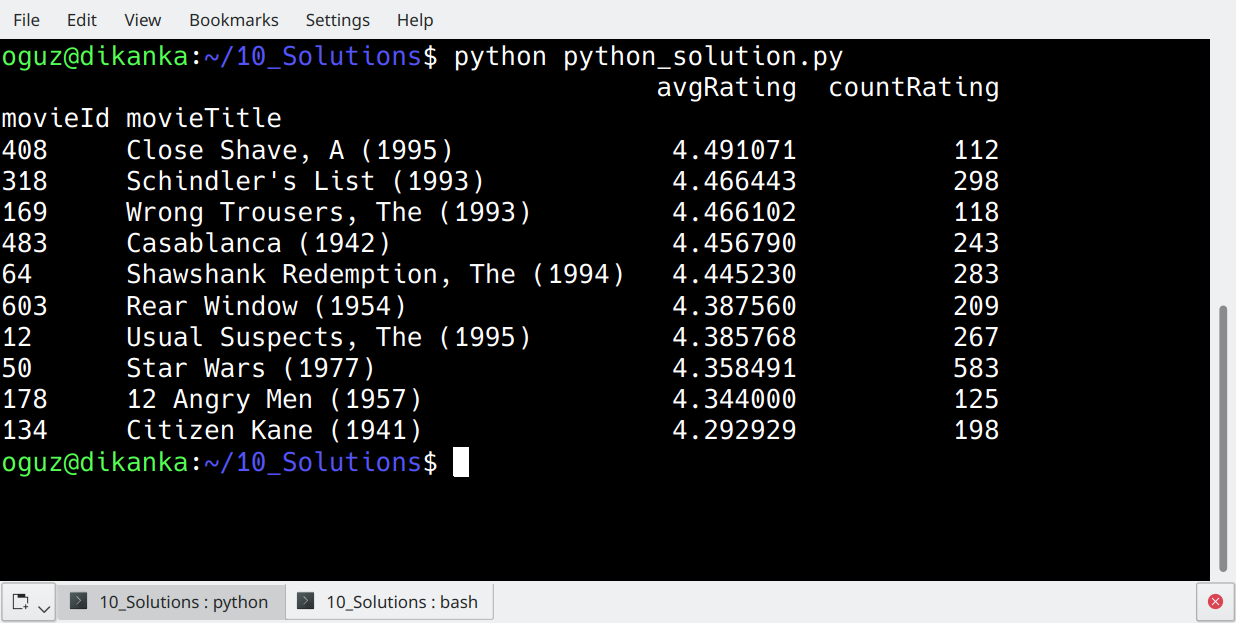Open the Bookmarks menu
Viewport: 1236px width, 623px height.
coord(234,20)
